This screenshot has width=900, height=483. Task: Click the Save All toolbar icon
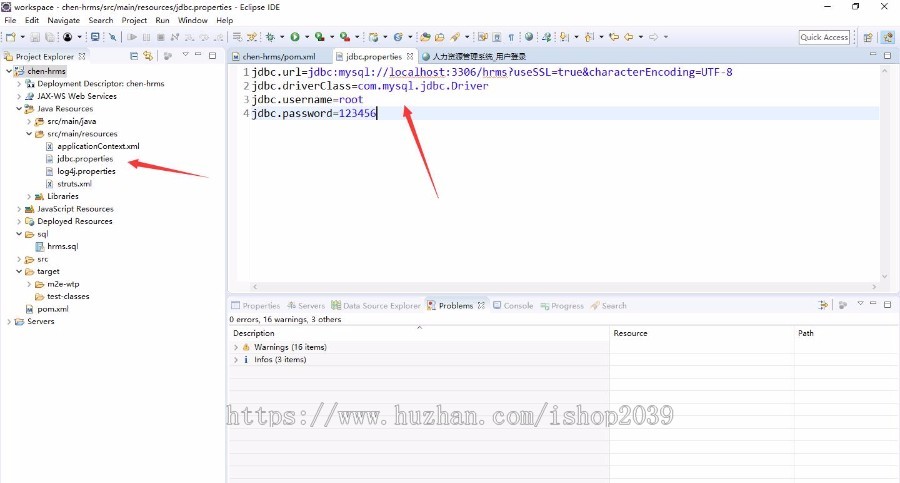coord(50,37)
